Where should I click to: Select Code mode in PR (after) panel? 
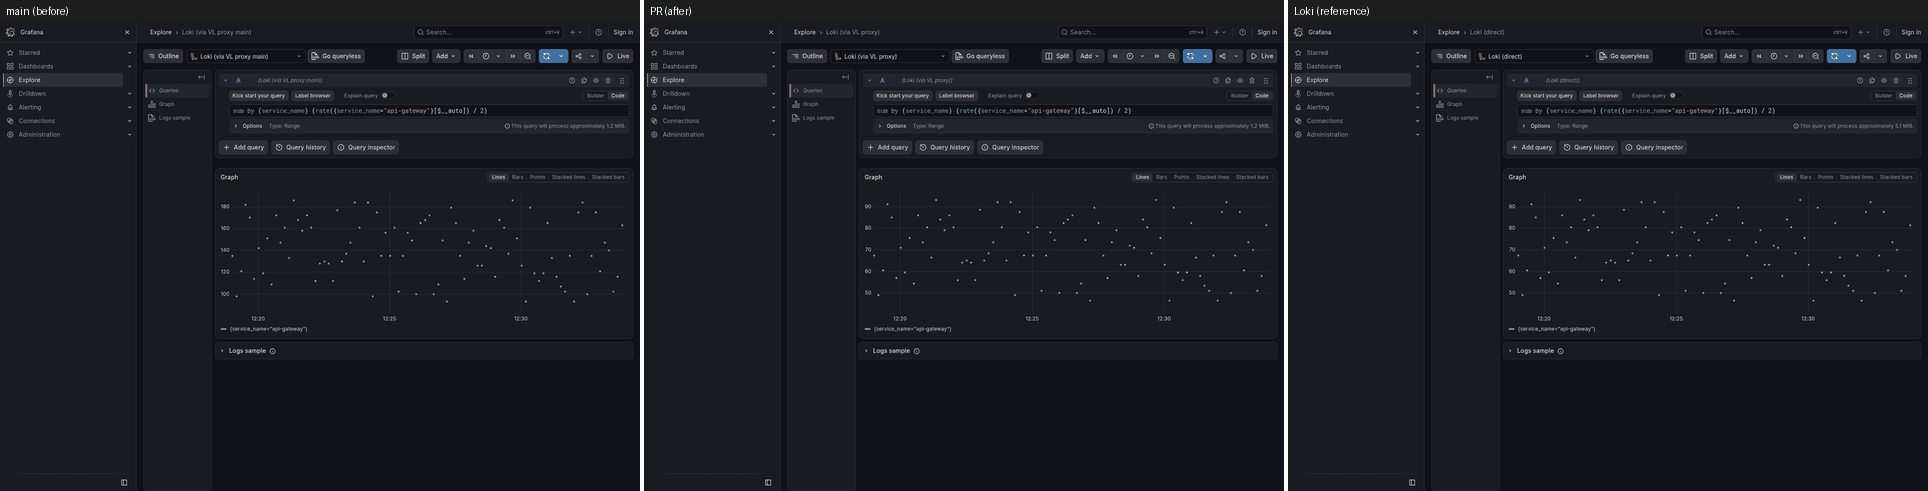click(x=1262, y=96)
